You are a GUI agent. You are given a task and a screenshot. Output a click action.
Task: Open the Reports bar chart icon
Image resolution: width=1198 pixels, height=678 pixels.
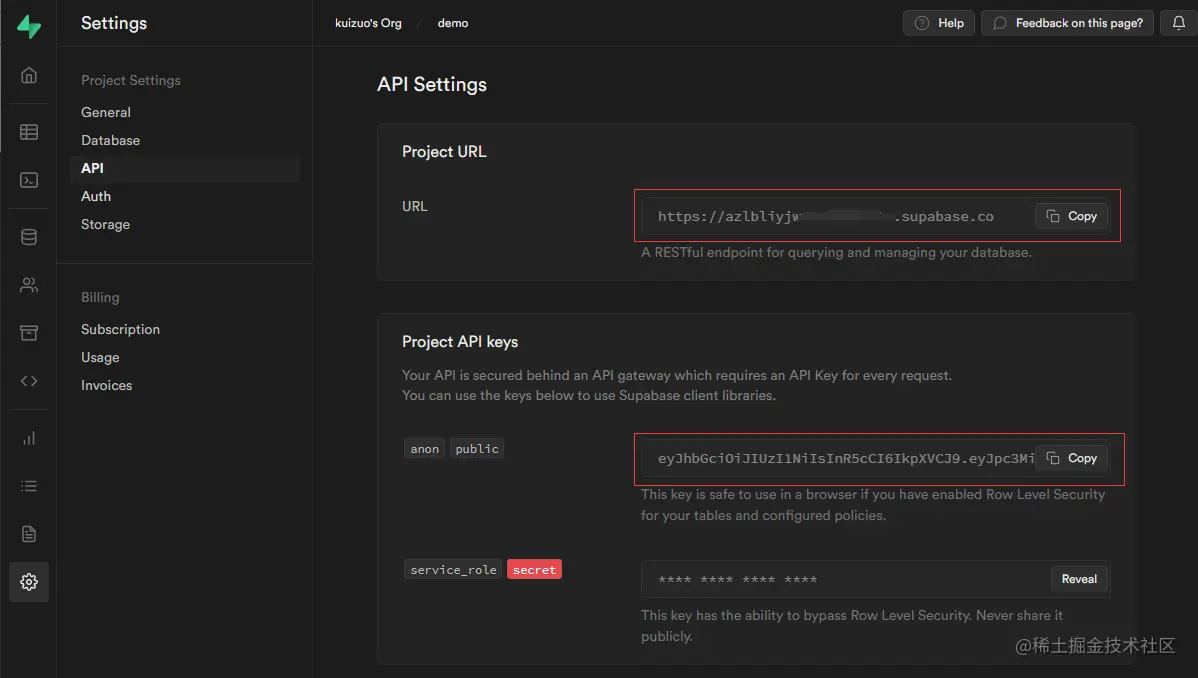[29, 438]
